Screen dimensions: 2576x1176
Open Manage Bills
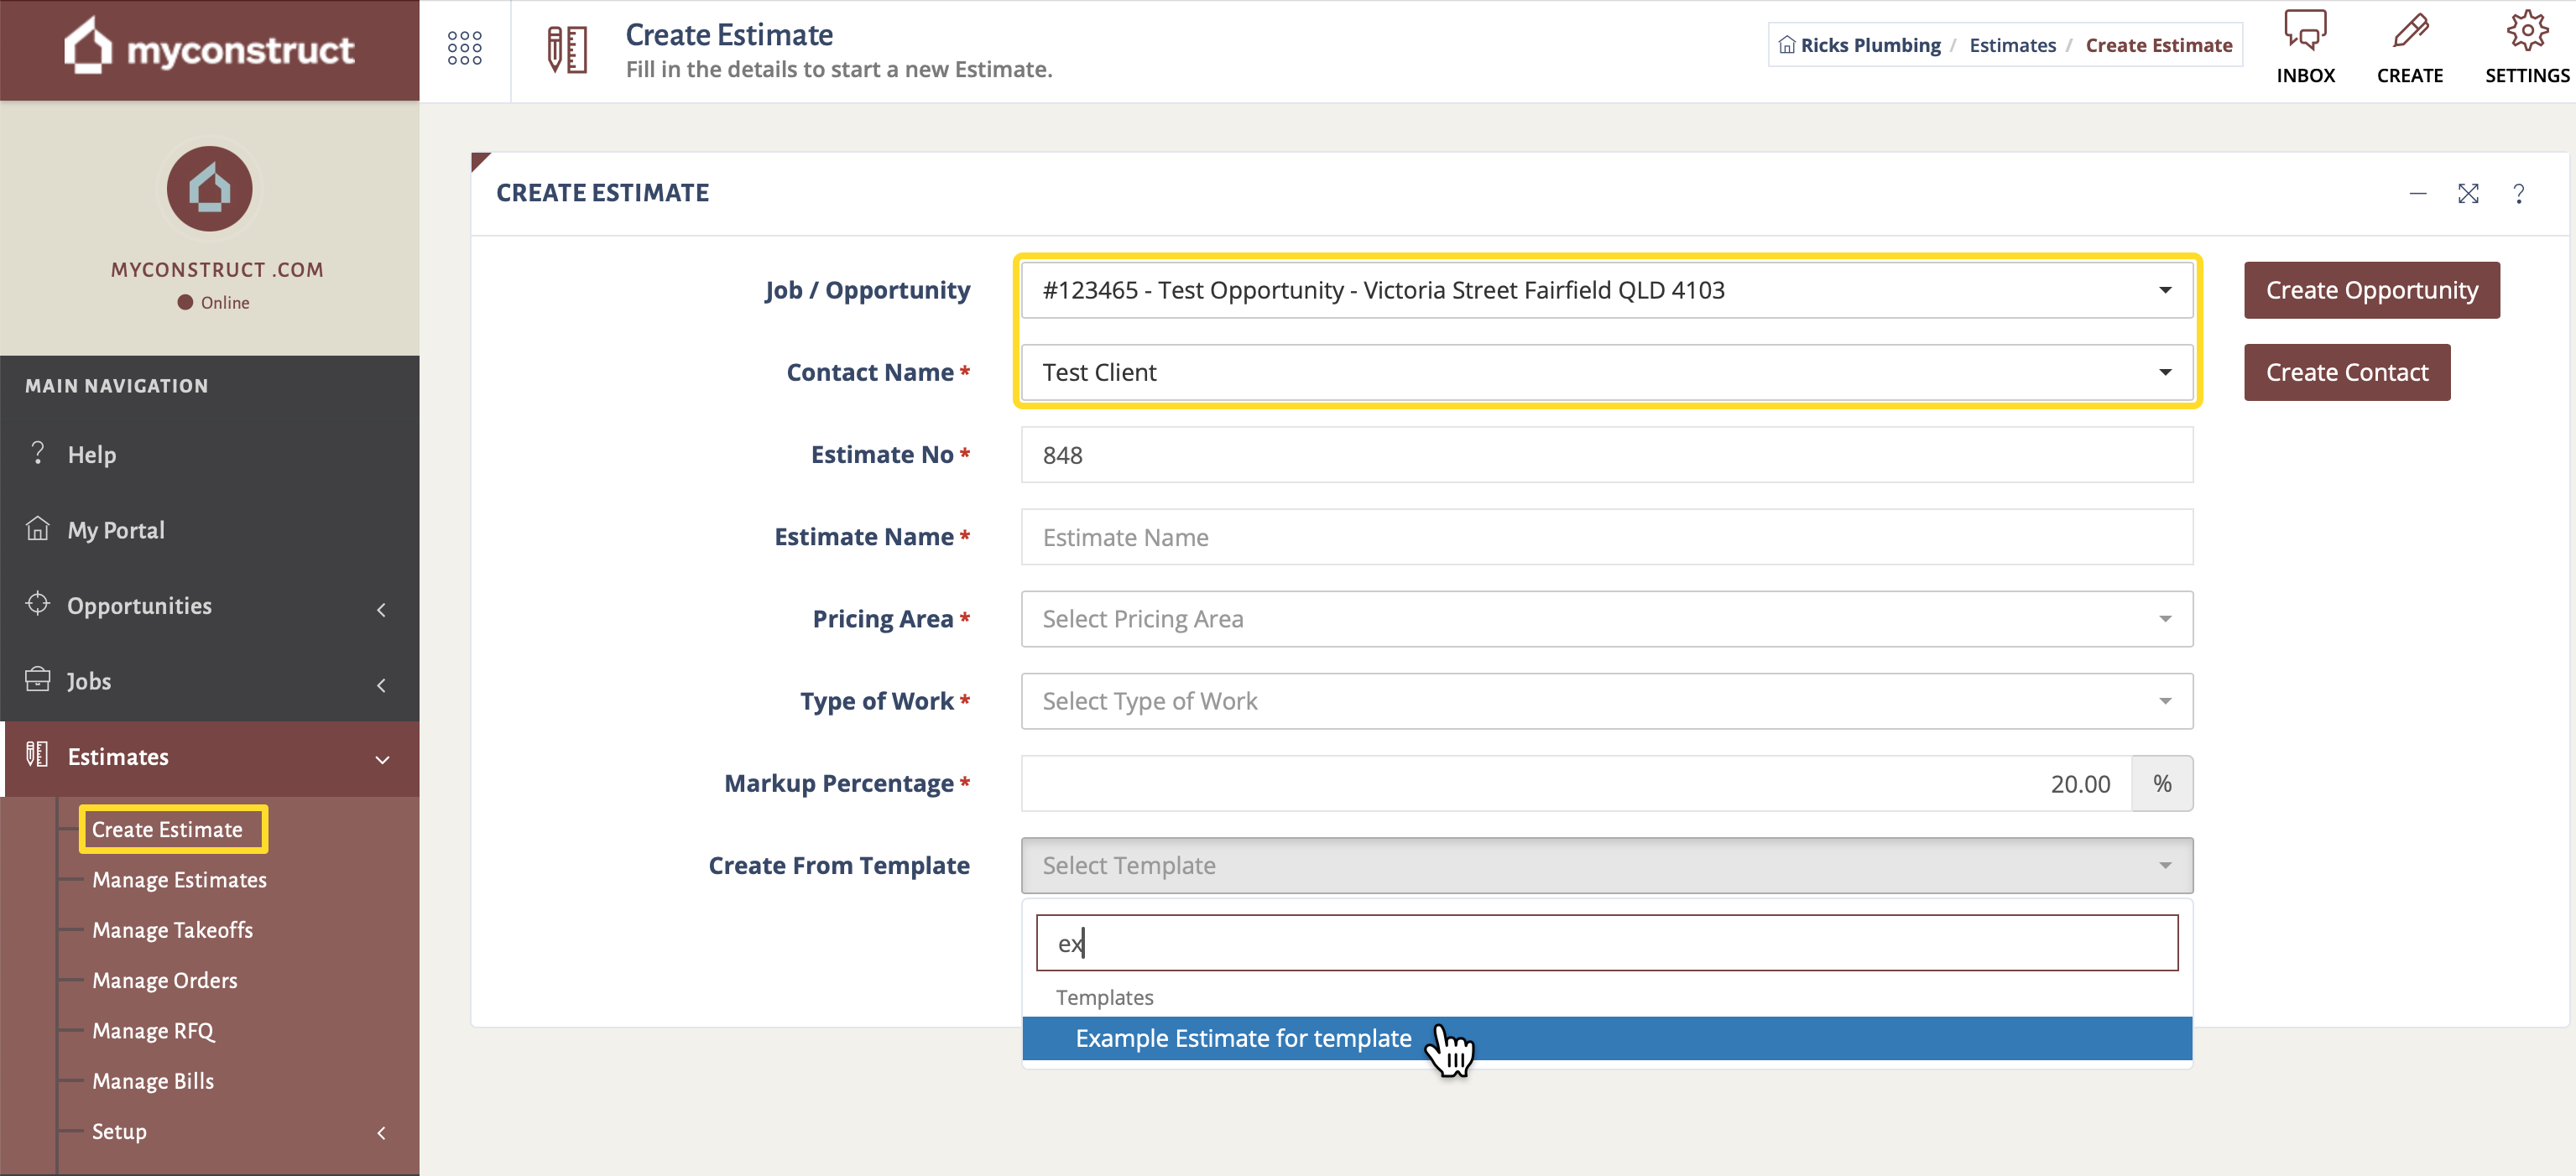[x=152, y=1081]
